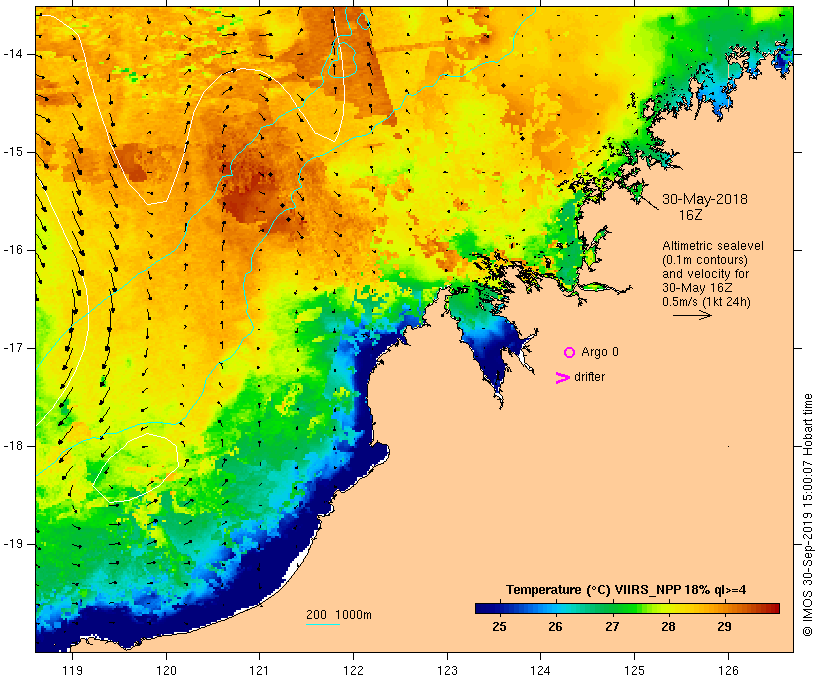820x680 pixels.
Task: Click the '16Z' time label under the date
Action: click(x=690, y=215)
